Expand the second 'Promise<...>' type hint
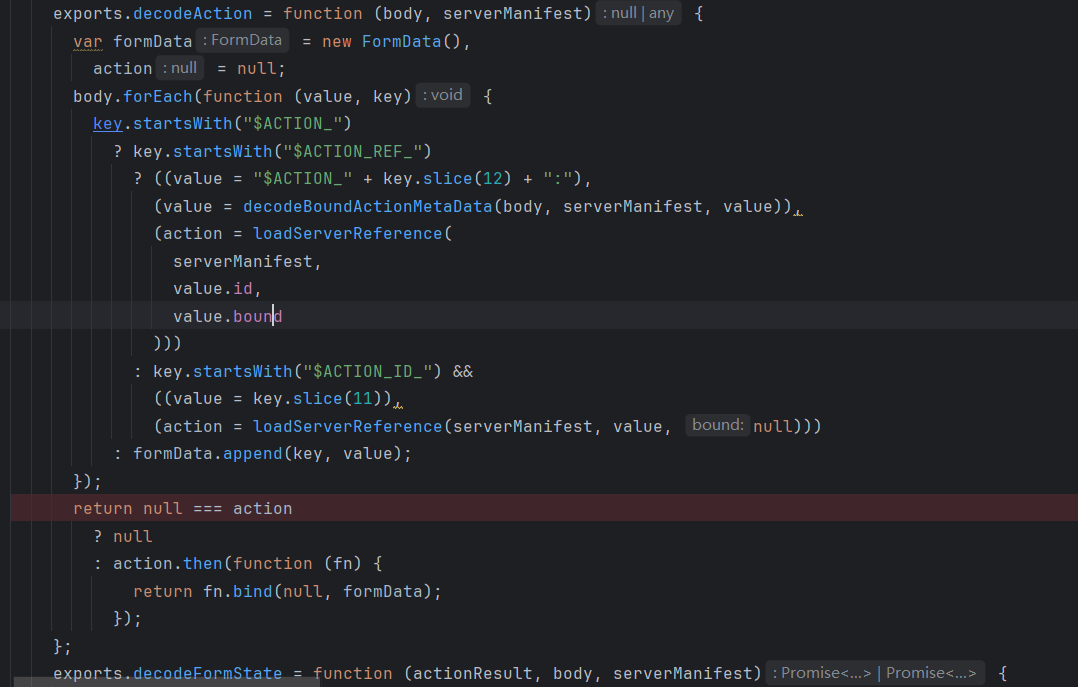 point(931,673)
